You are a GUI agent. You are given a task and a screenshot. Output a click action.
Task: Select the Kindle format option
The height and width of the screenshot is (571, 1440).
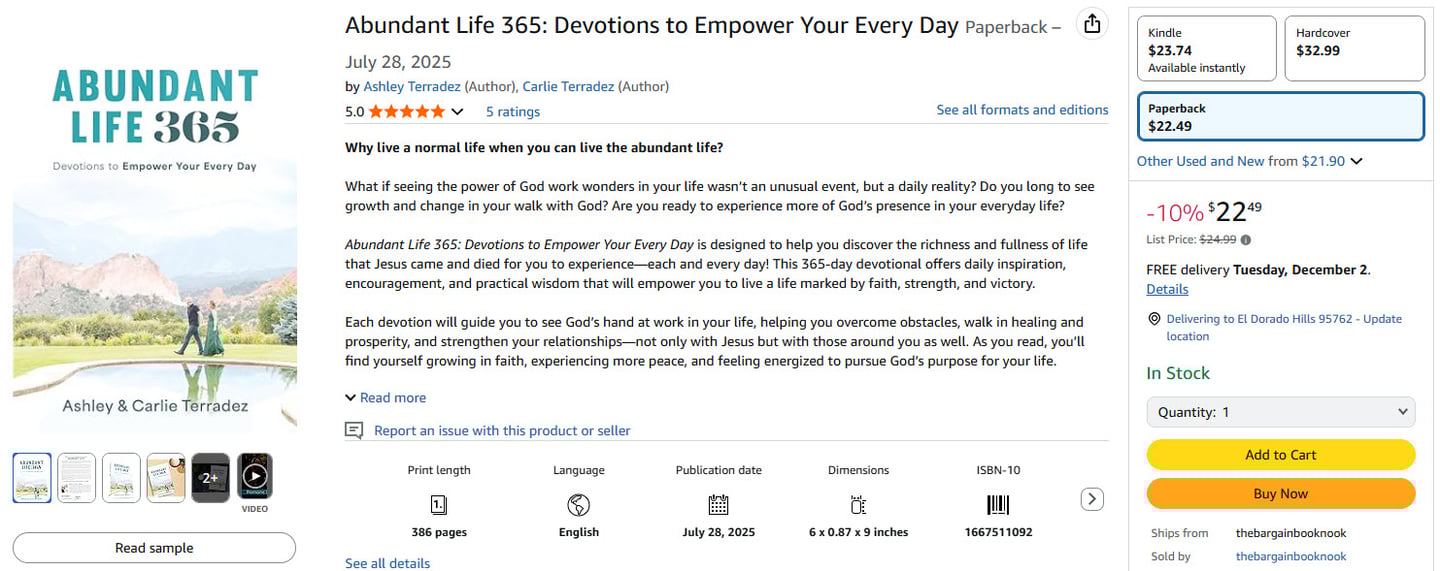click(1206, 48)
